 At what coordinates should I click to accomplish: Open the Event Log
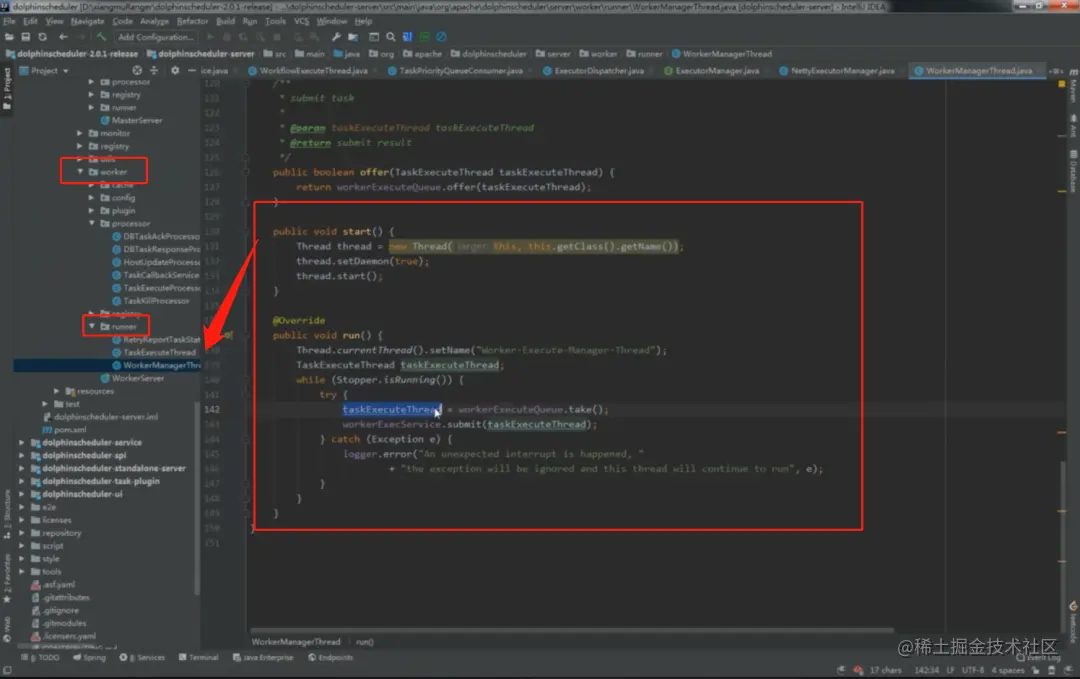coord(1037,658)
